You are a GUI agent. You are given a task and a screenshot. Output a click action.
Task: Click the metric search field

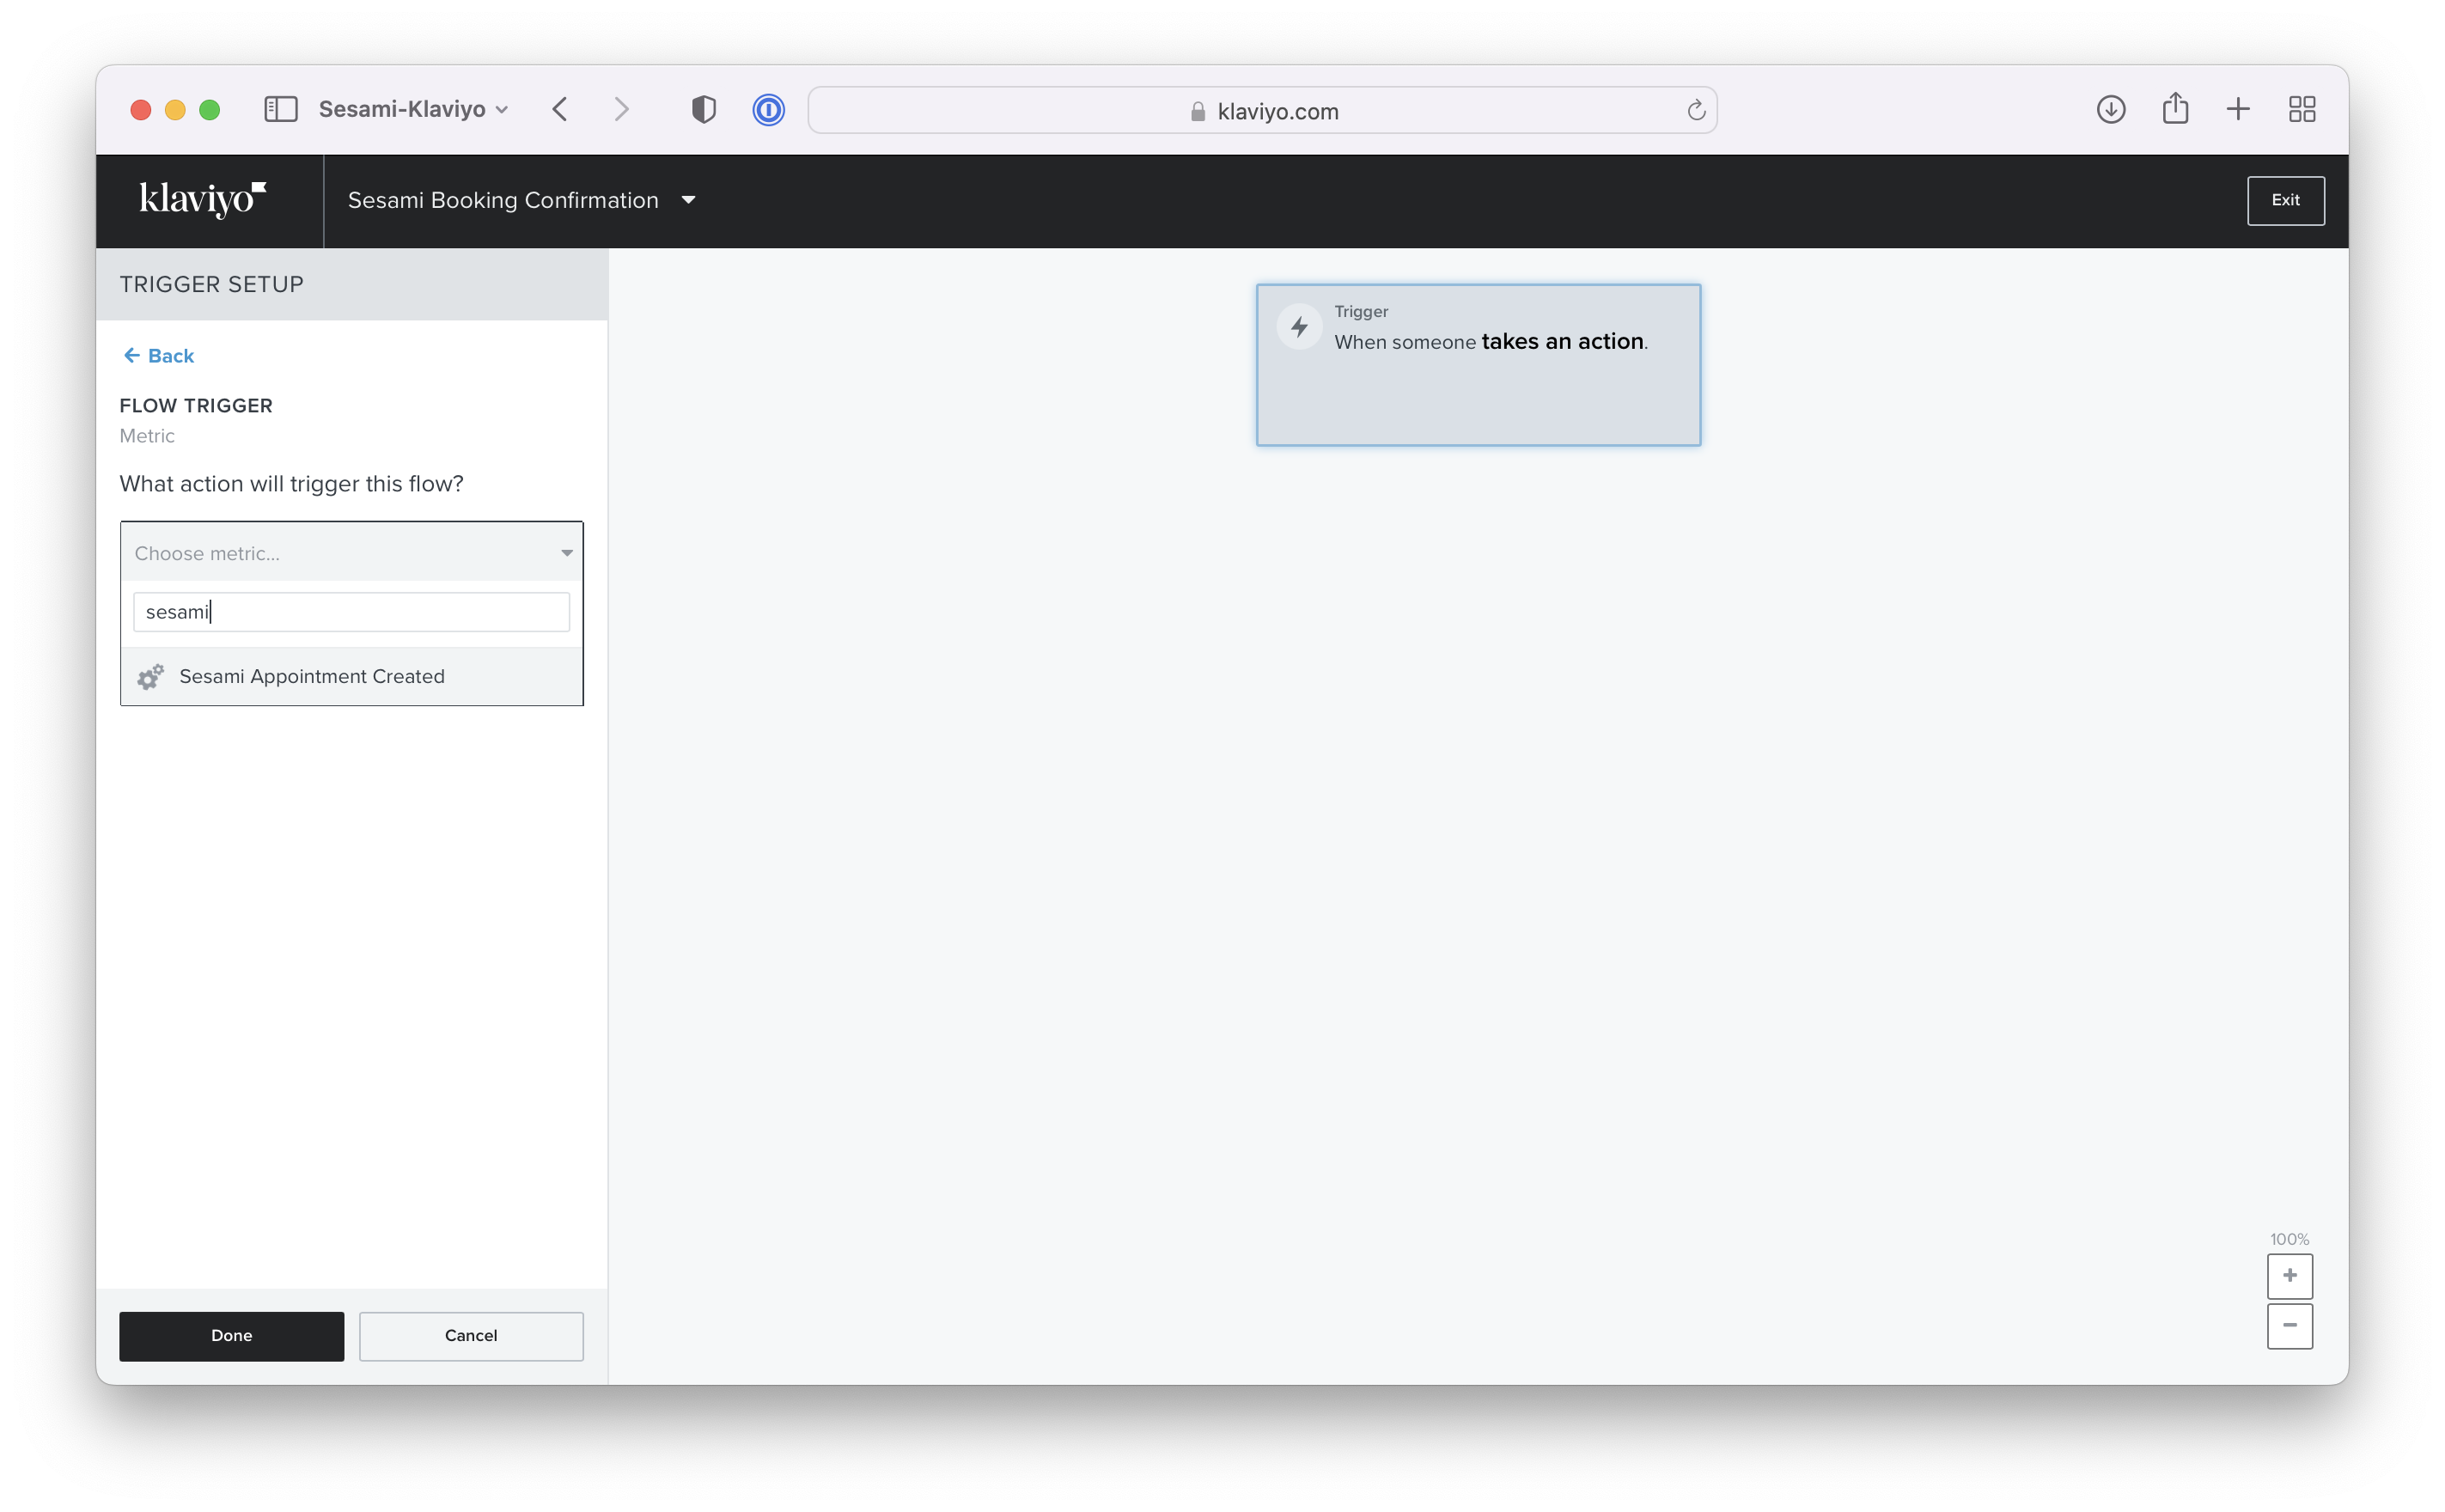(352, 612)
